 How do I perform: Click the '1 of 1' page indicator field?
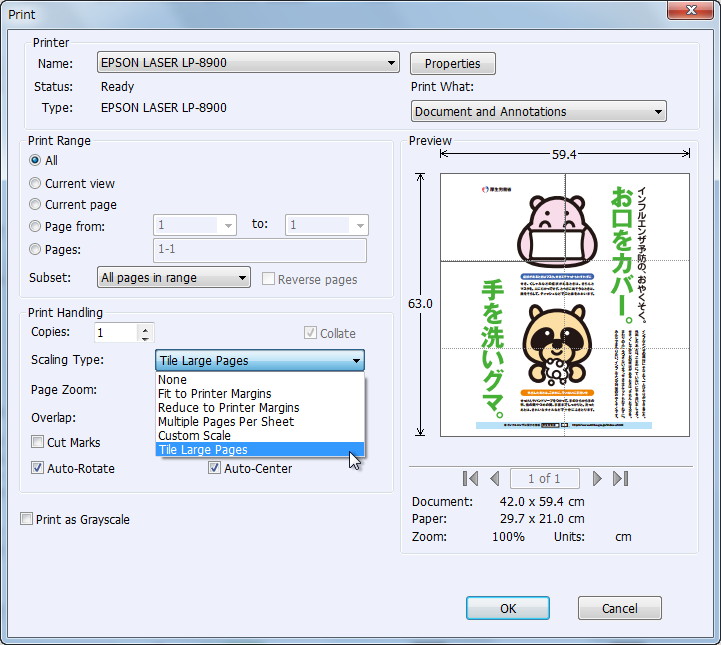[x=544, y=479]
